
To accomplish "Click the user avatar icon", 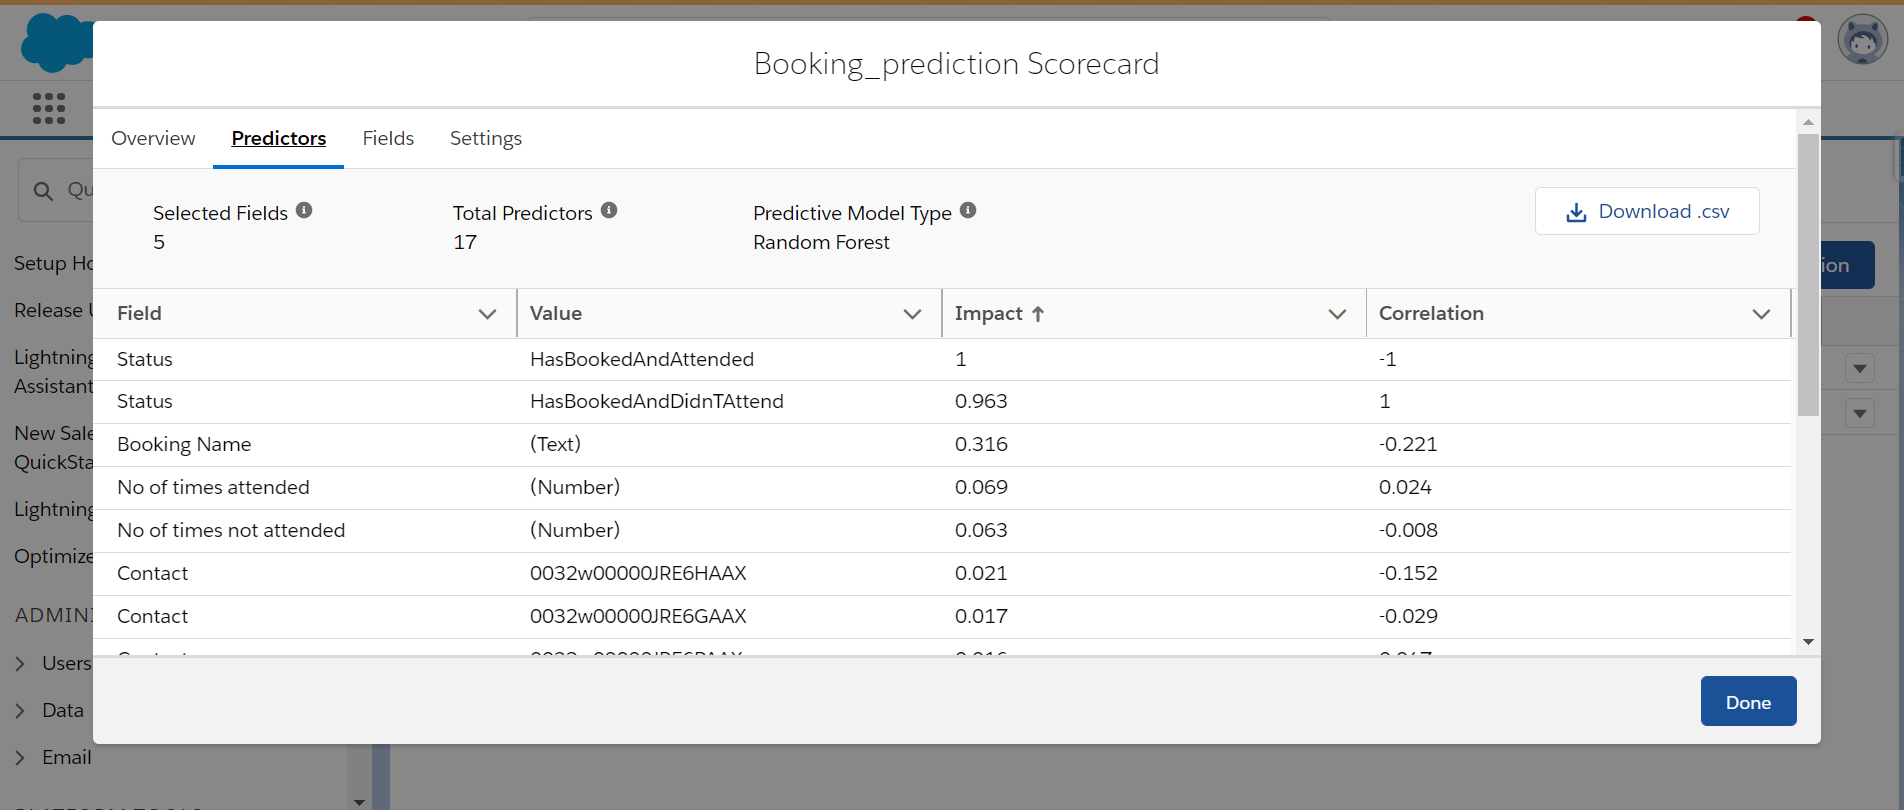I will pyautogui.click(x=1862, y=41).
